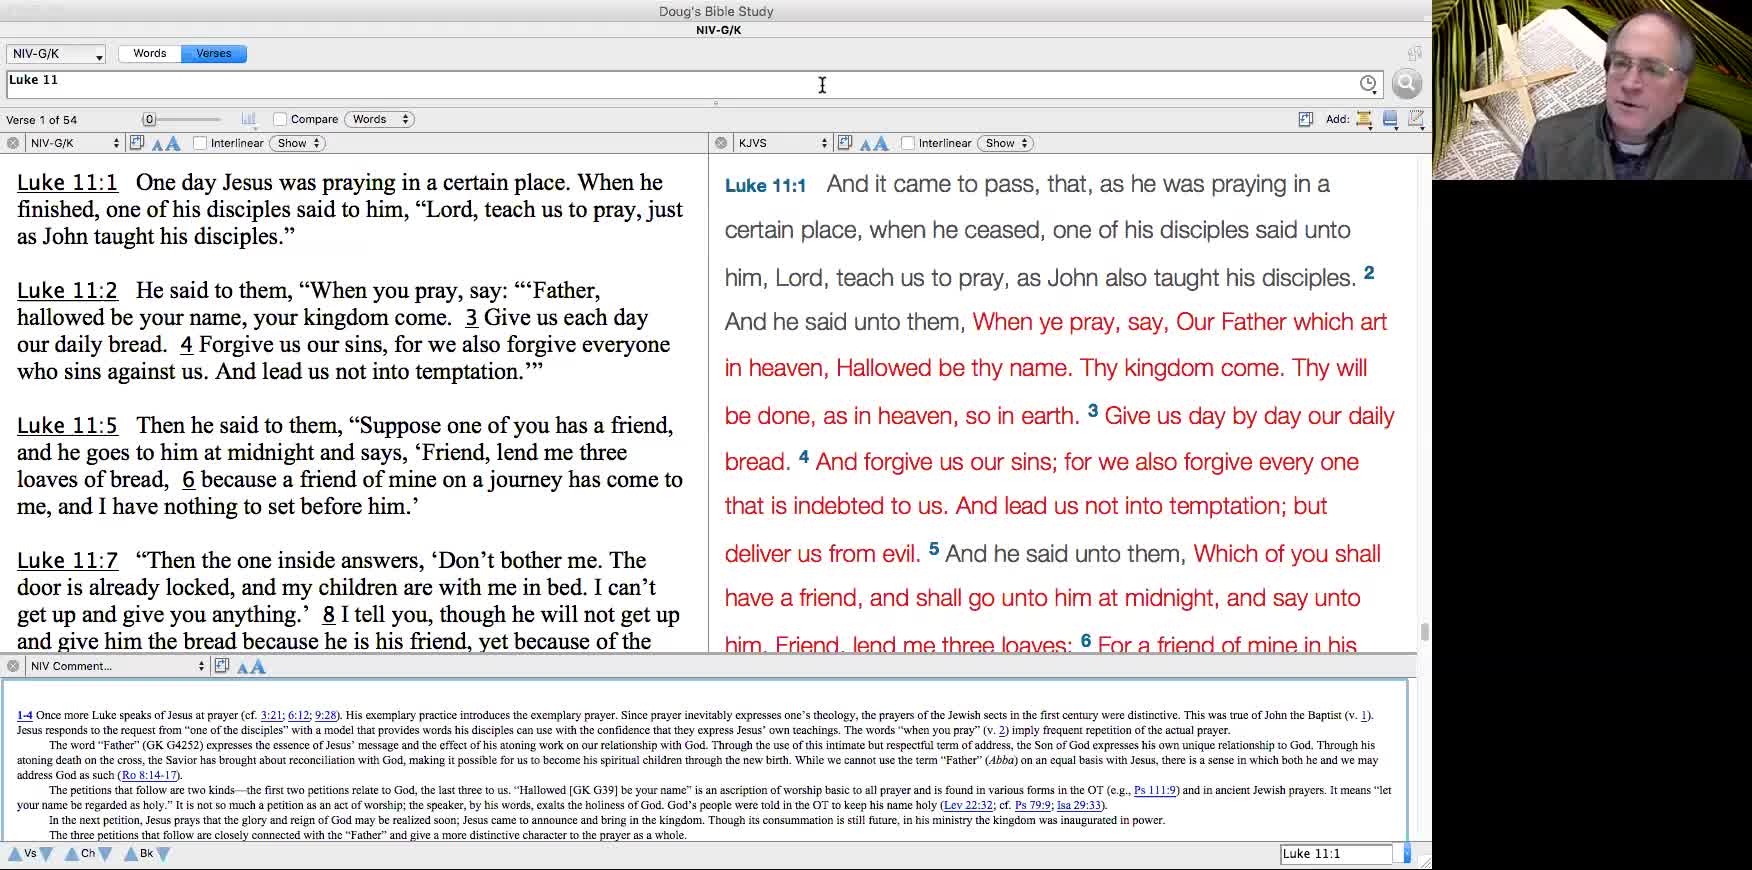Enable Interlinear in the KJVS pane
1752x870 pixels.
pos(908,143)
